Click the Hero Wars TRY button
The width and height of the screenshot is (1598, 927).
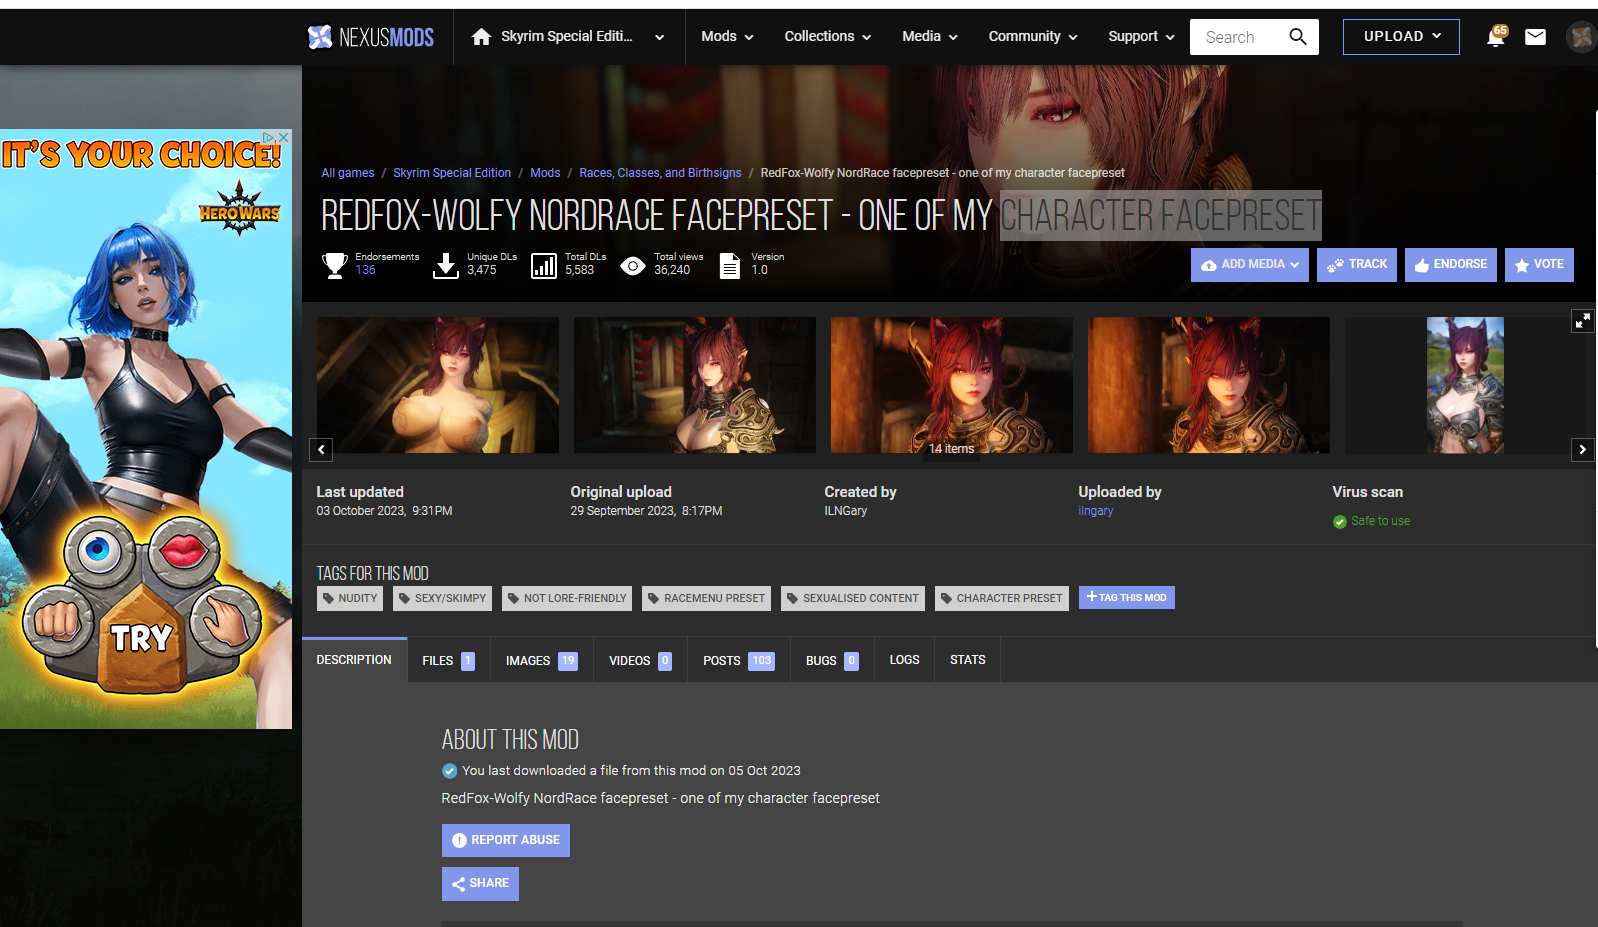(141, 638)
